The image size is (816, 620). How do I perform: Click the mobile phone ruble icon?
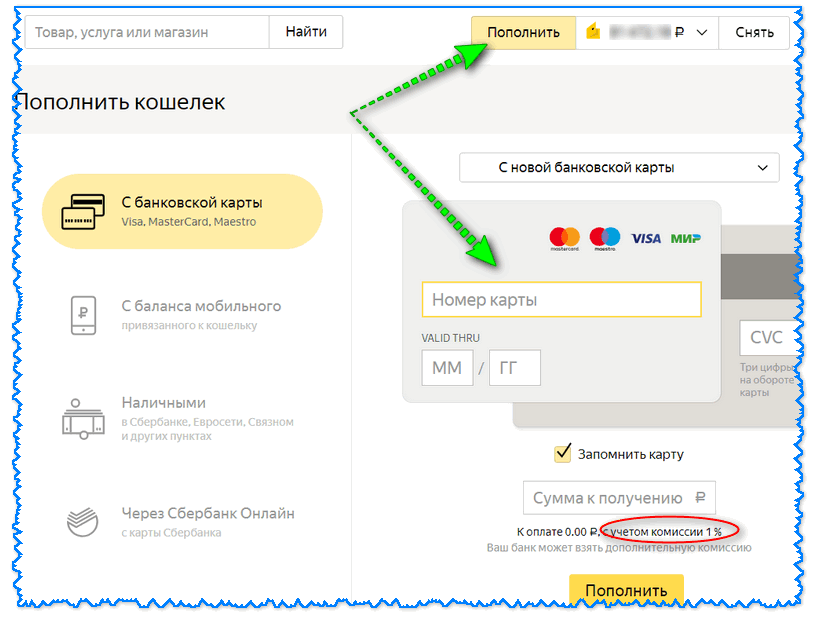[x=83, y=314]
